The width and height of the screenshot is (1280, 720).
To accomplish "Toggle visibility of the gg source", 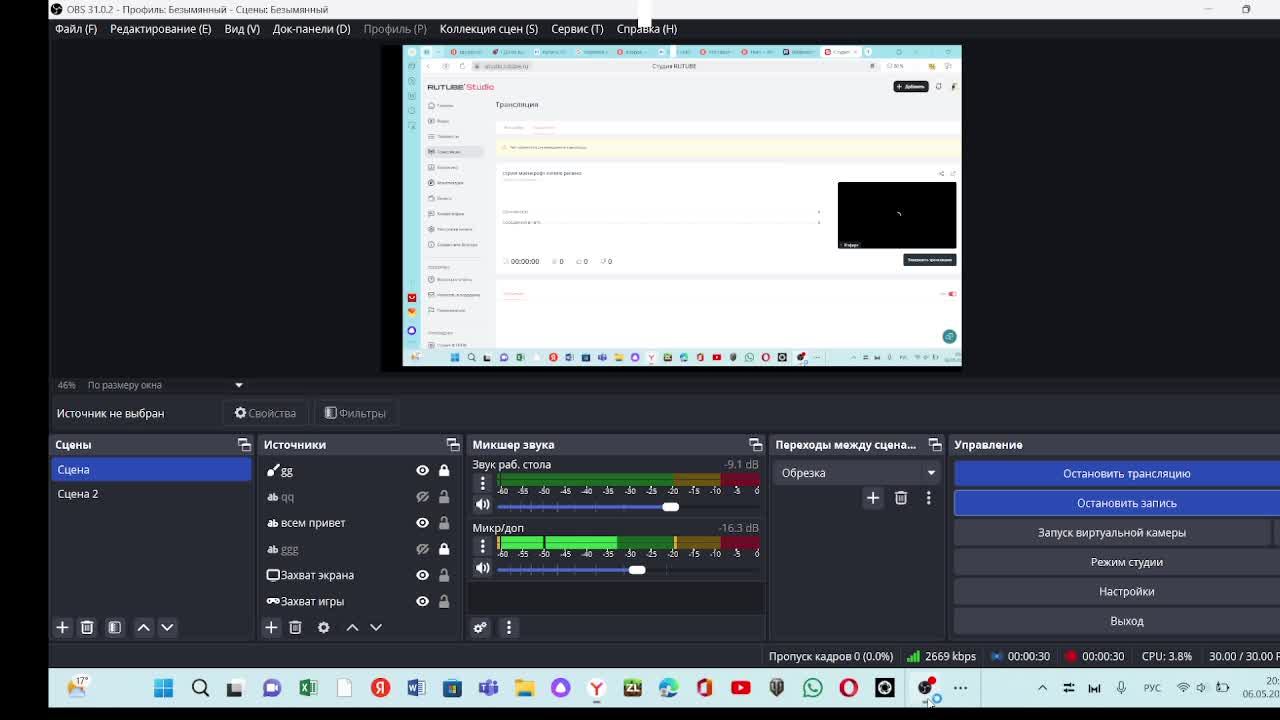I will [x=422, y=471].
